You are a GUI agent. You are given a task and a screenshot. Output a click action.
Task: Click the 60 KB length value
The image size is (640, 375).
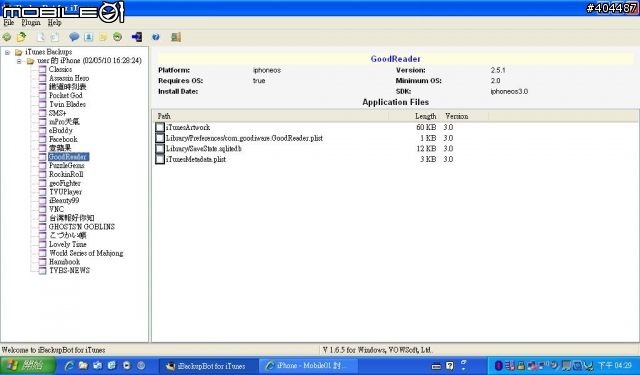[x=426, y=127]
